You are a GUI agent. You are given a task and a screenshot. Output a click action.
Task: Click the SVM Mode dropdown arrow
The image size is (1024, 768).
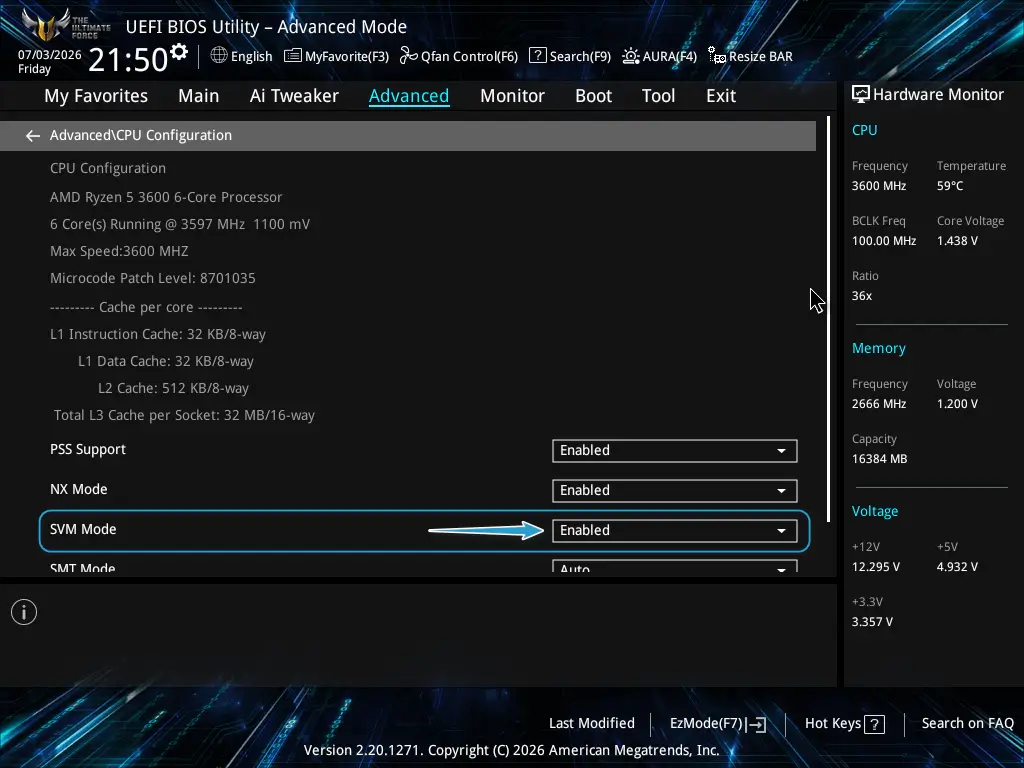point(781,531)
